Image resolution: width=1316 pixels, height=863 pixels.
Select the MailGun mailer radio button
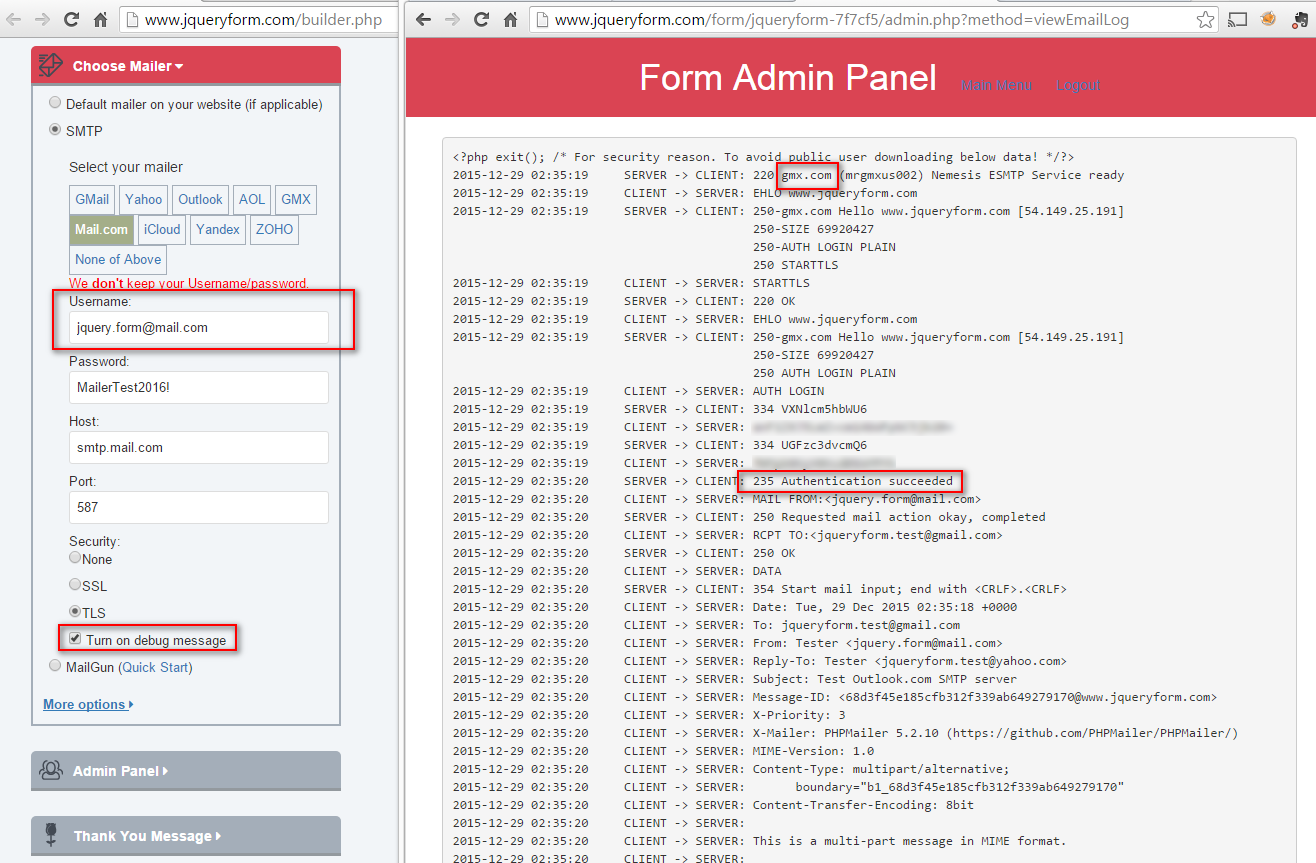pyautogui.click(x=55, y=666)
